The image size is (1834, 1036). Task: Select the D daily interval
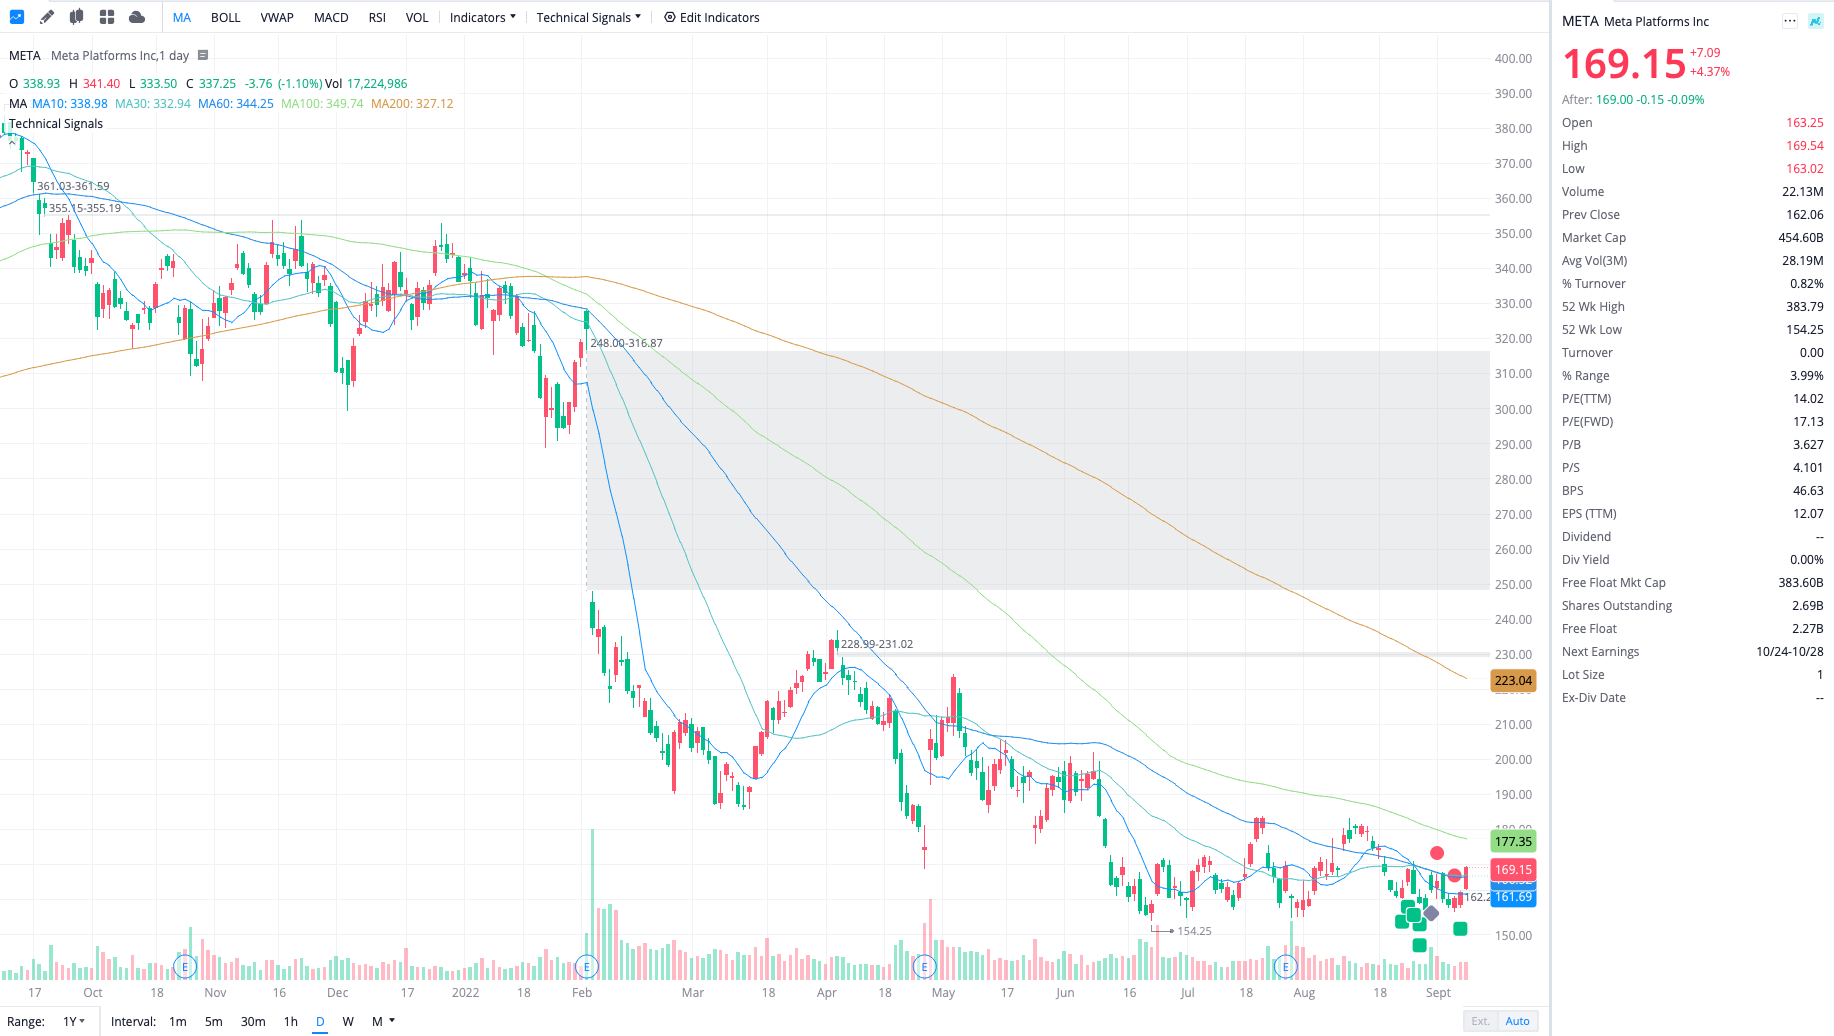(320, 1021)
